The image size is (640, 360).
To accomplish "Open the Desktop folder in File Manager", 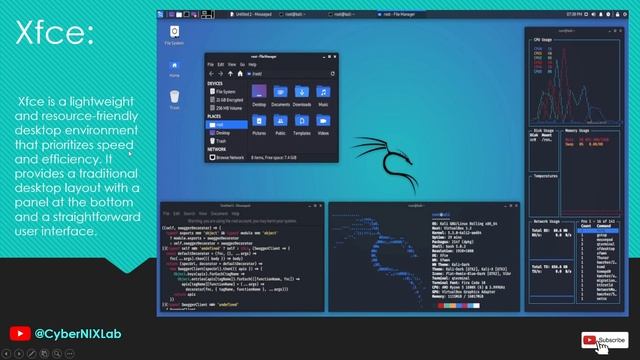I will tap(259, 96).
